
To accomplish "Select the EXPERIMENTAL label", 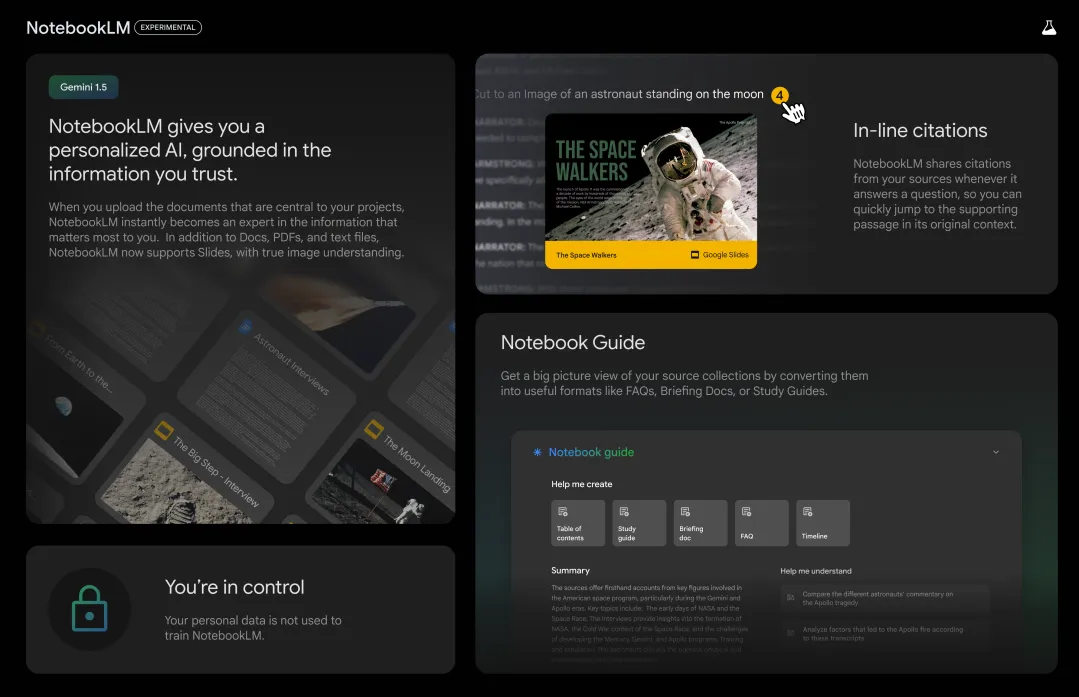I will 167,27.
